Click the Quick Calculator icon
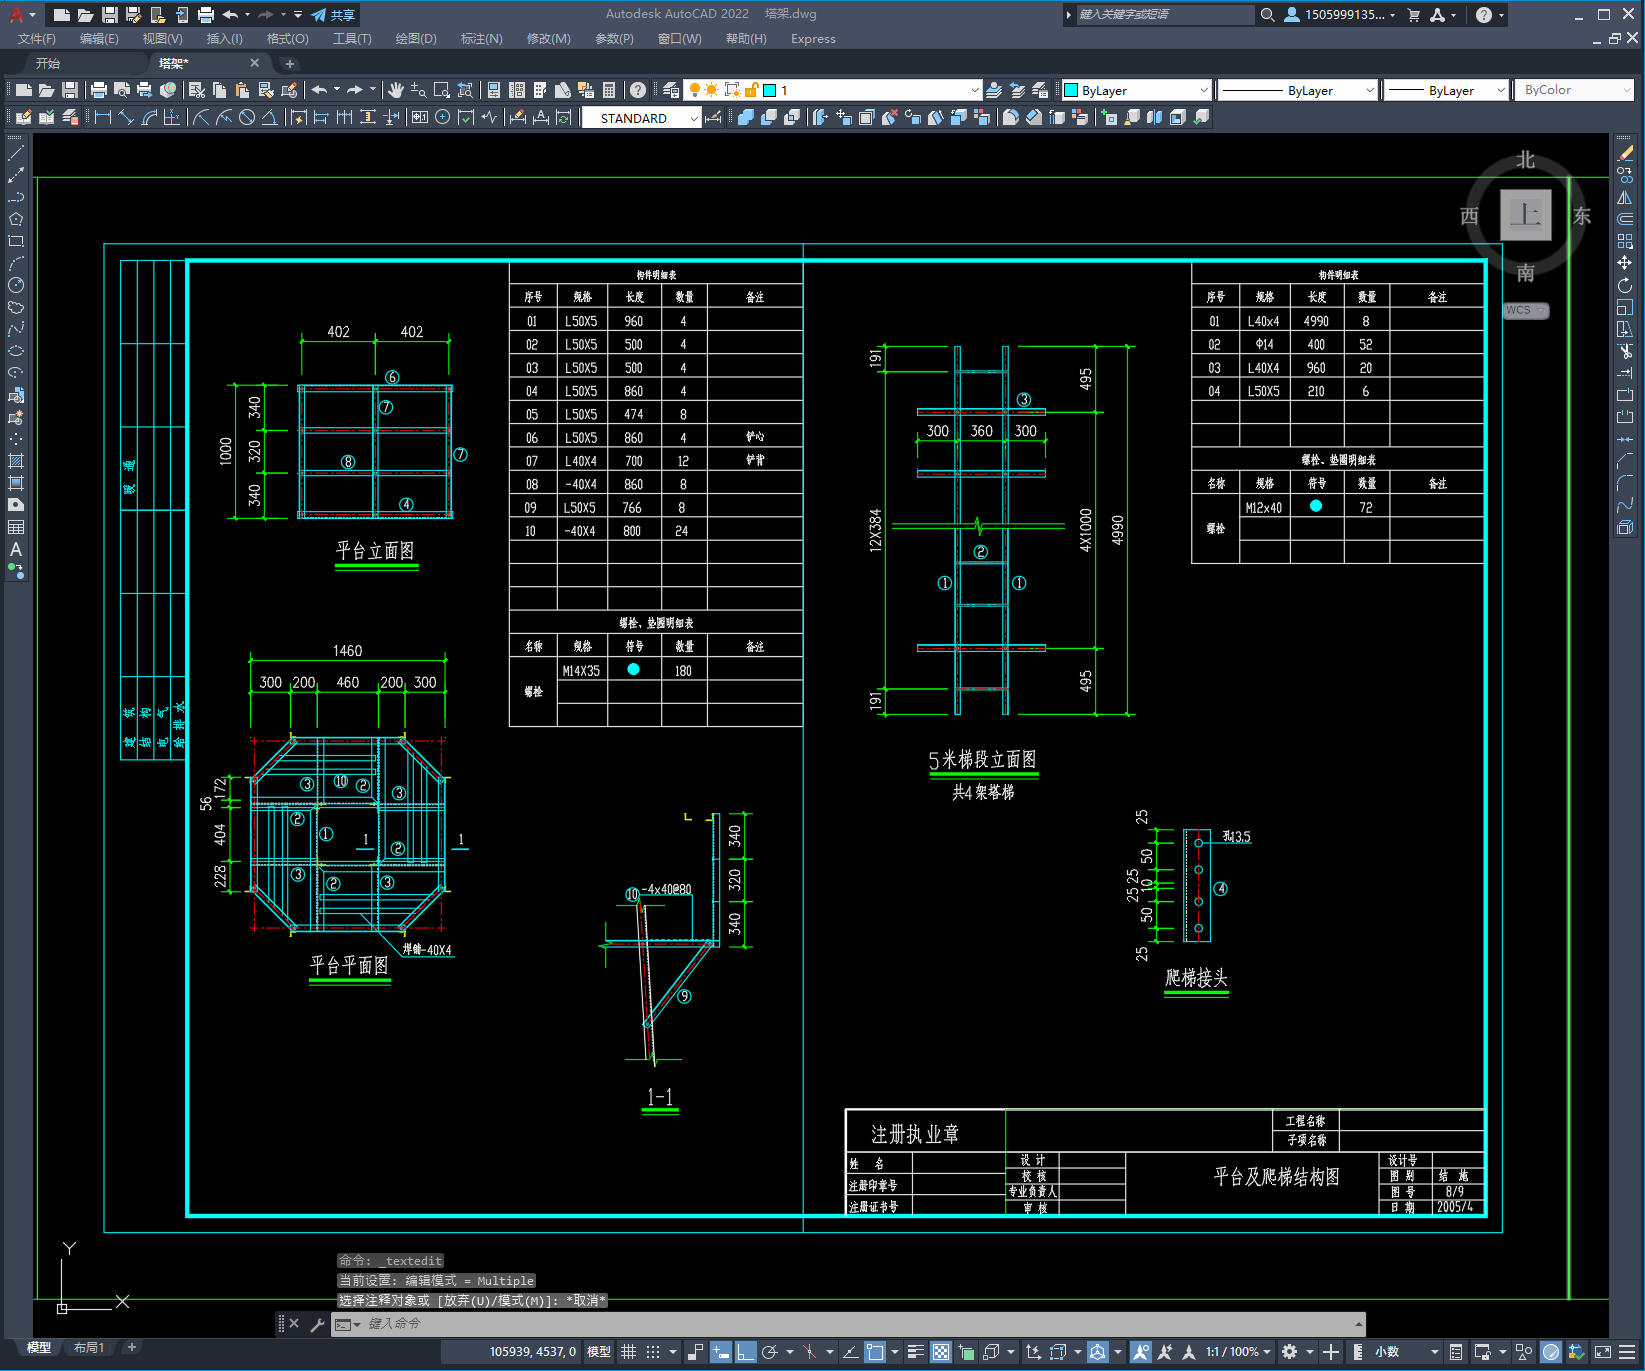Viewport: 1645px width, 1371px height. pyautogui.click(x=609, y=90)
